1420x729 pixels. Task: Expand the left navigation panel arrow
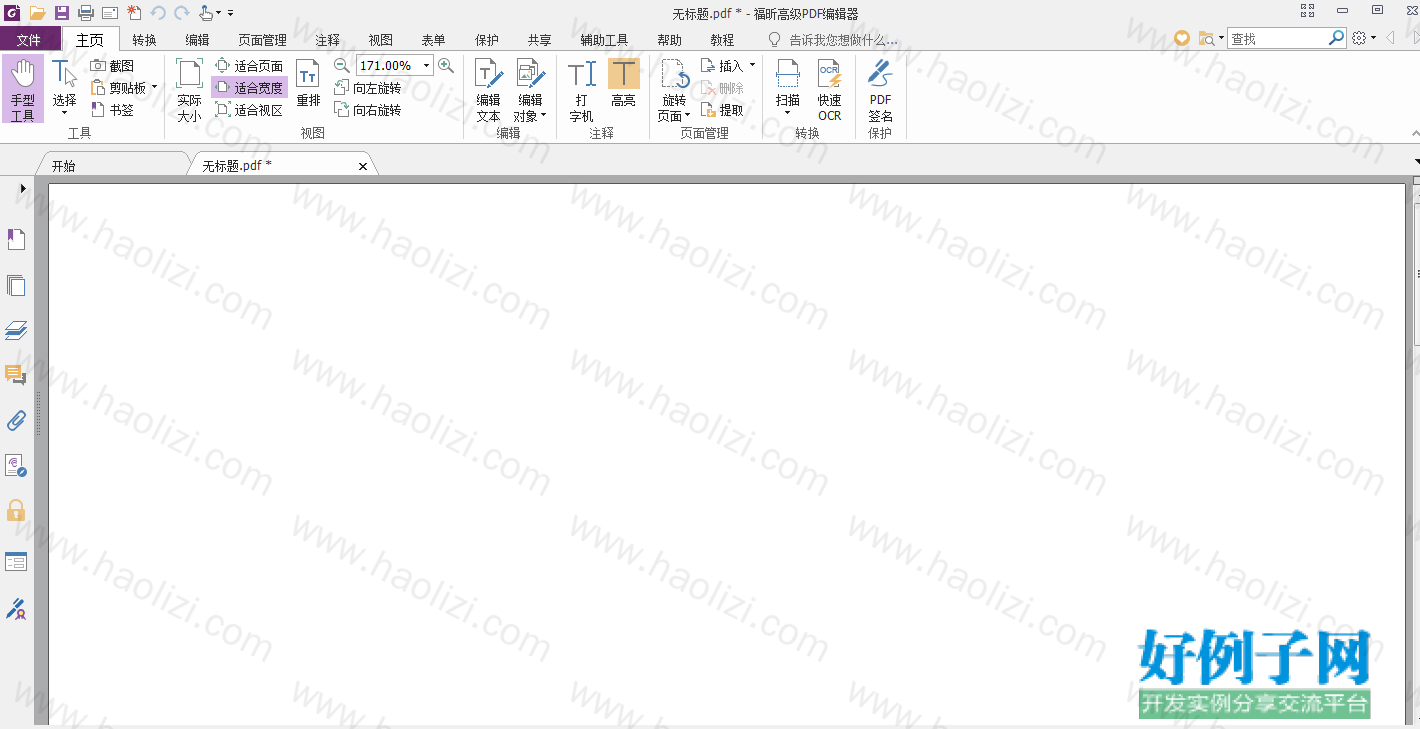[22, 188]
